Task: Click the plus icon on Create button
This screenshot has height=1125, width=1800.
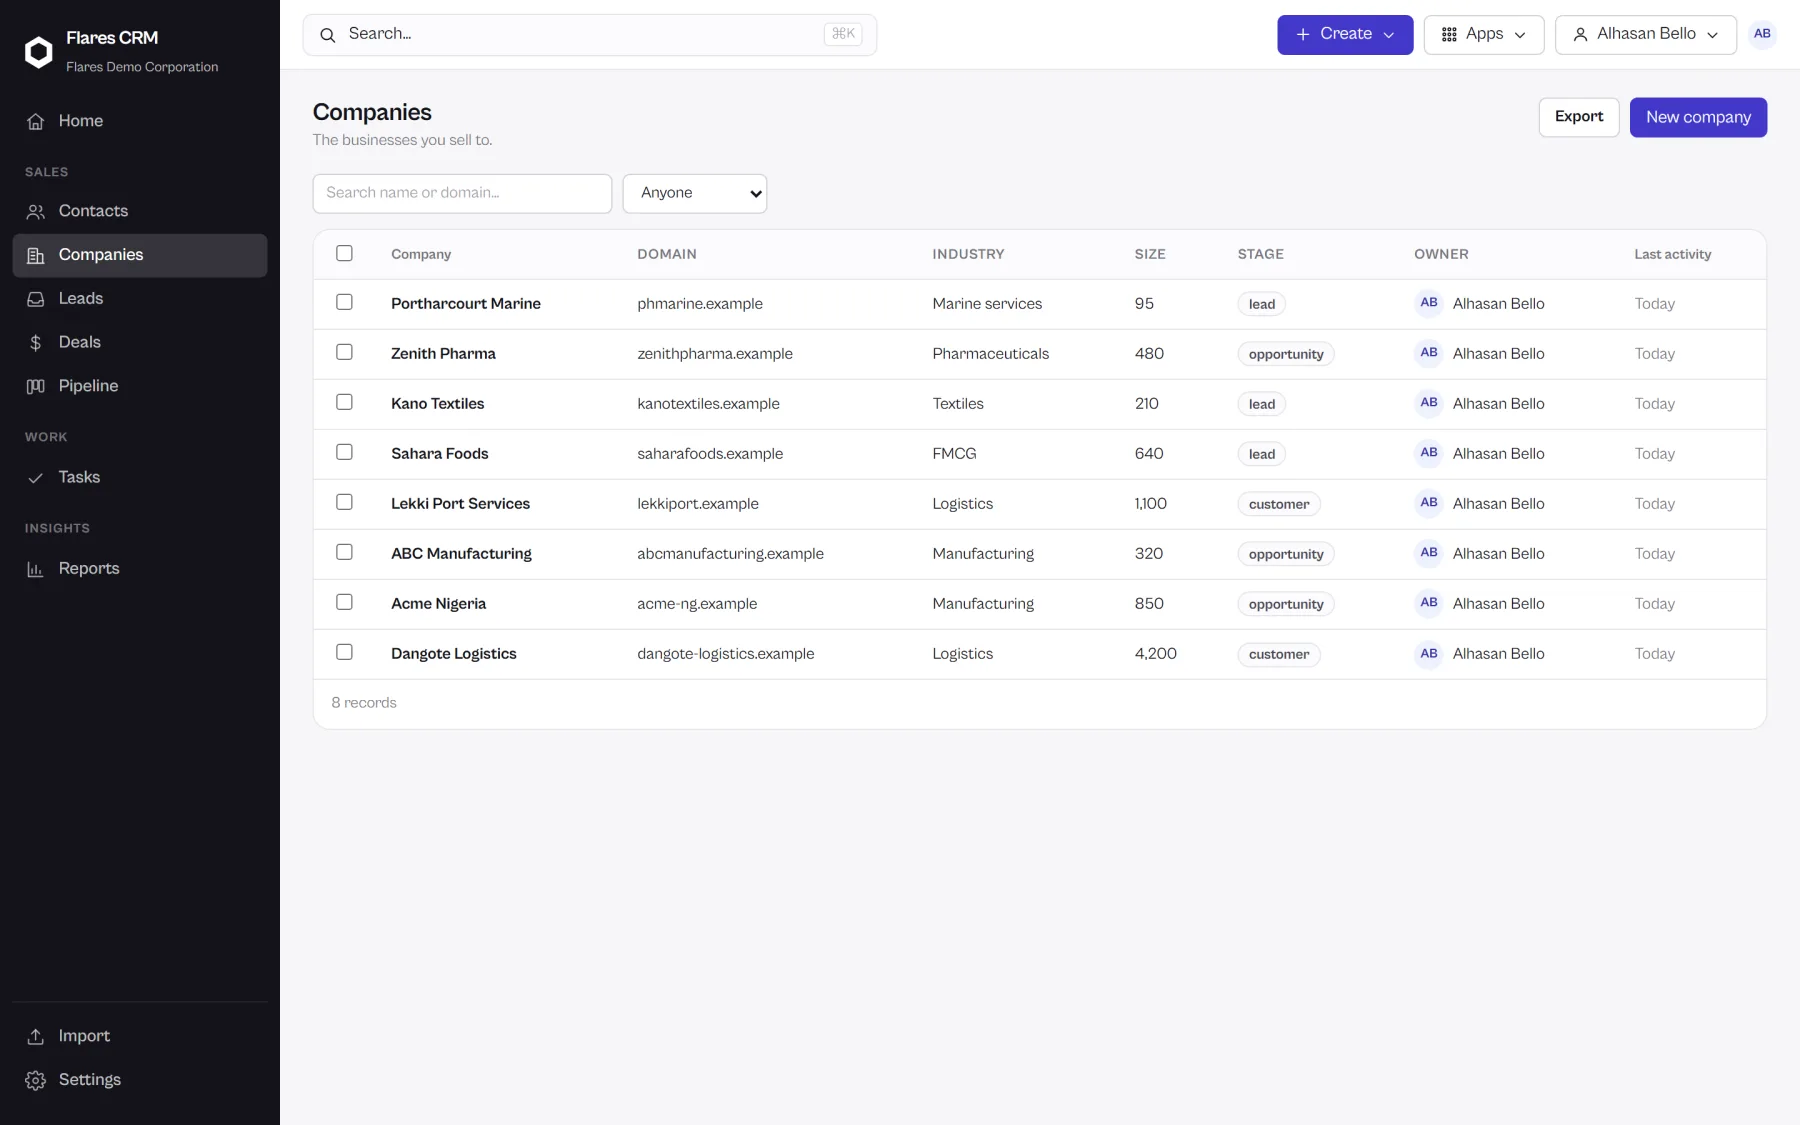Action: [x=1303, y=34]
